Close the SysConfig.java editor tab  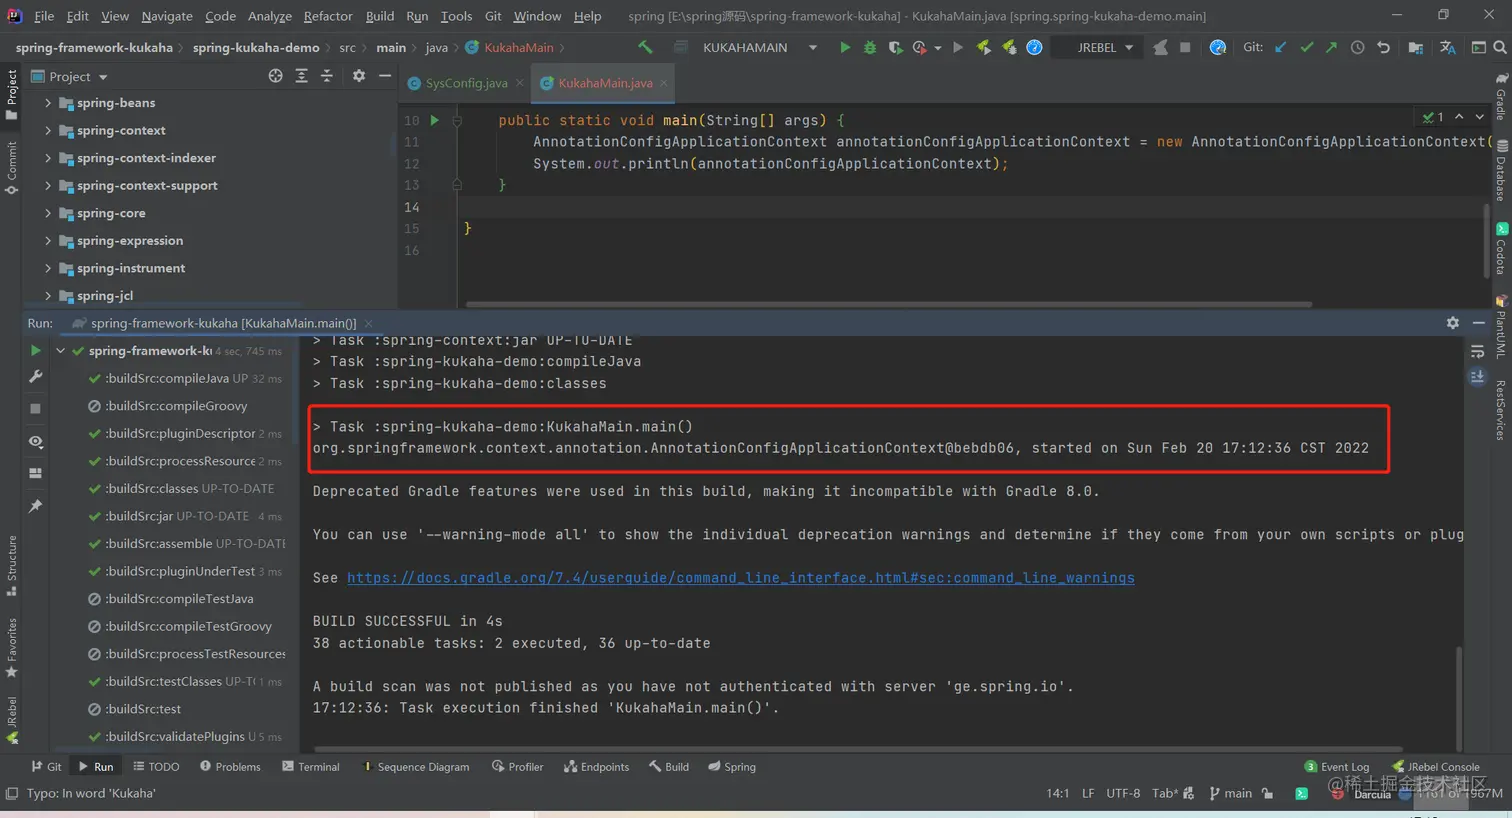click(x=520, y=83)
